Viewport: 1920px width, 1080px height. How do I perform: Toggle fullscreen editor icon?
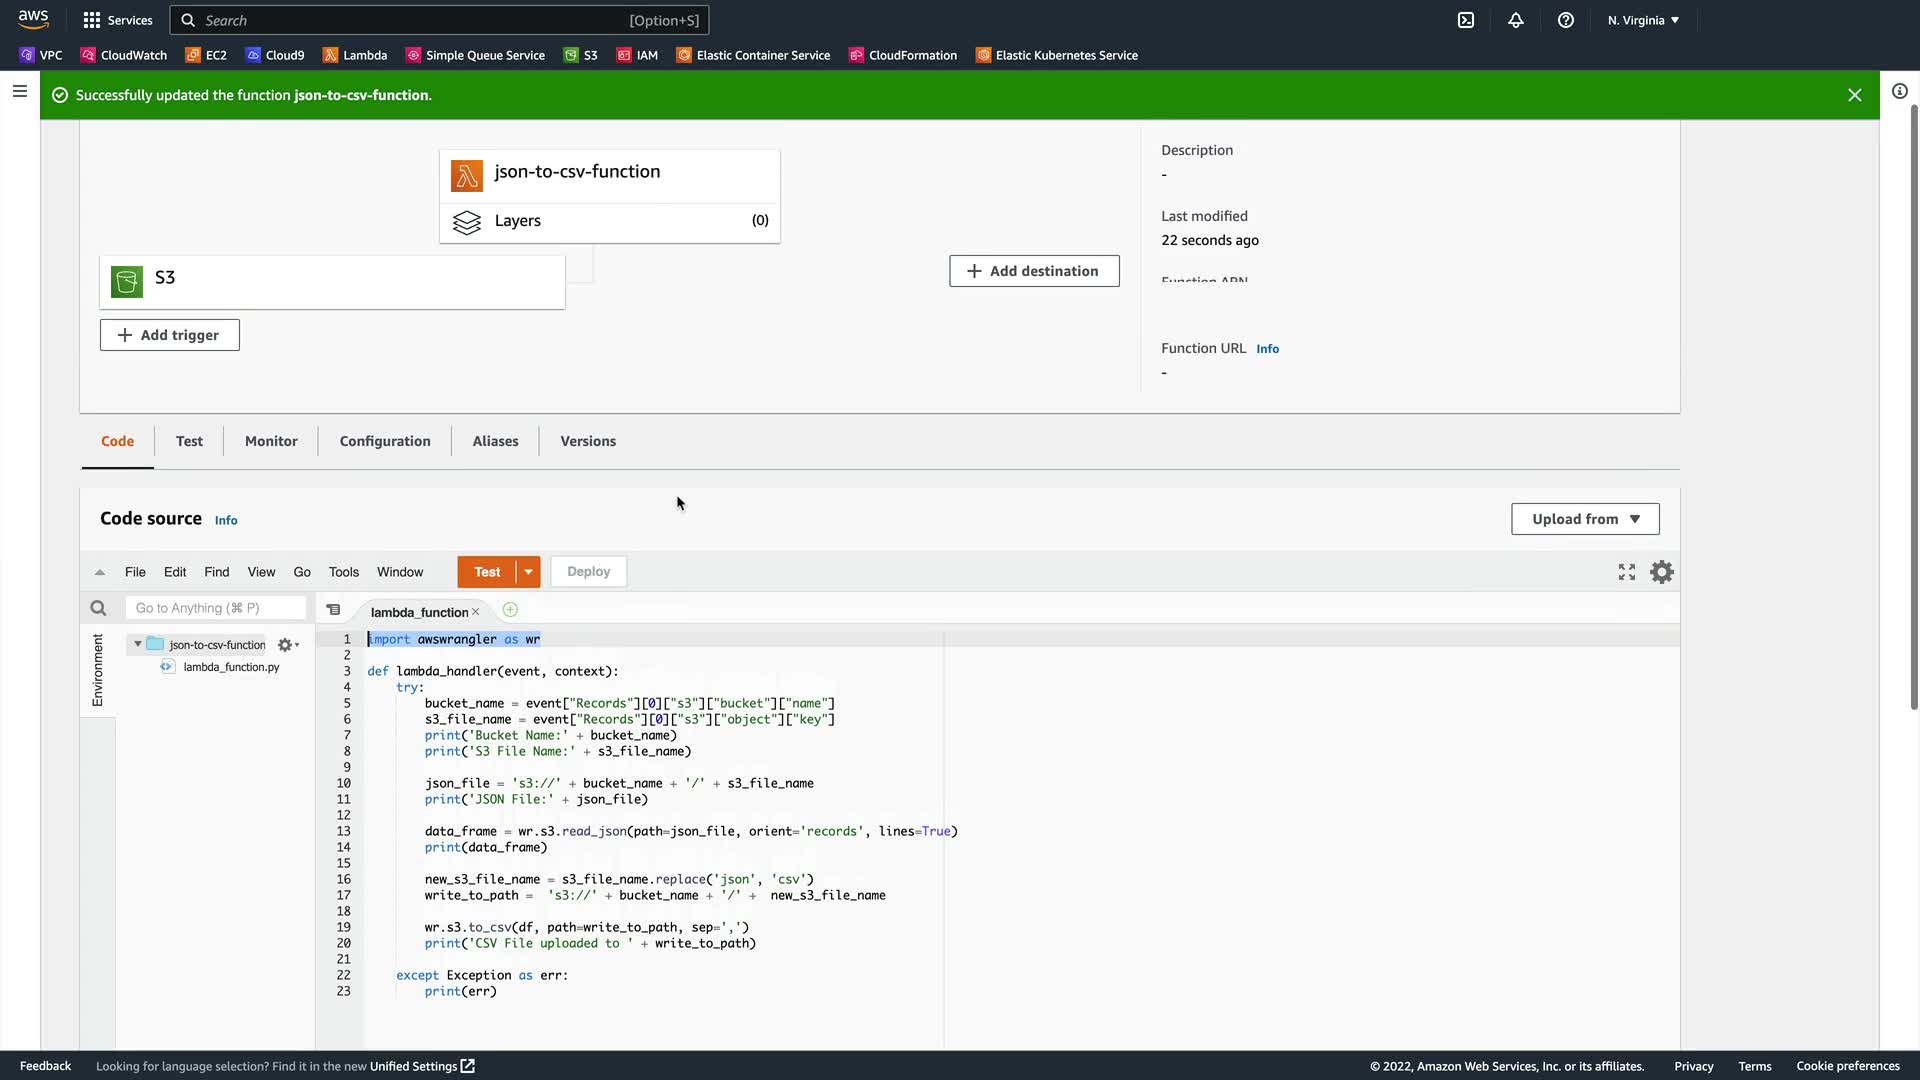click(1626, 572)
